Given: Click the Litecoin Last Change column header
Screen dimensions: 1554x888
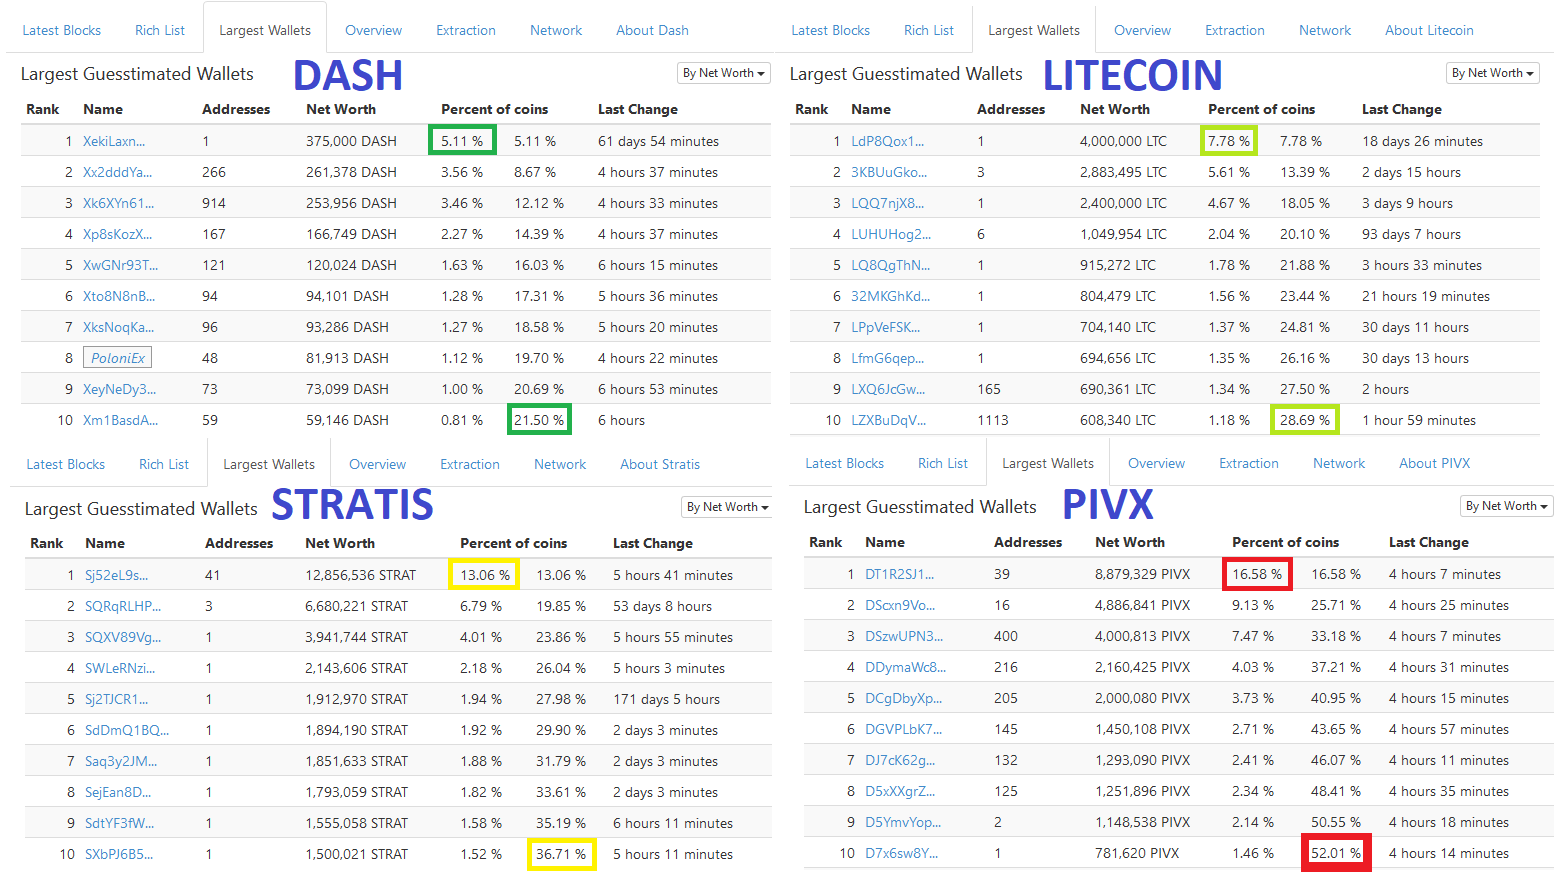Looking at the screenshot, I should (x=1402, y=109).
